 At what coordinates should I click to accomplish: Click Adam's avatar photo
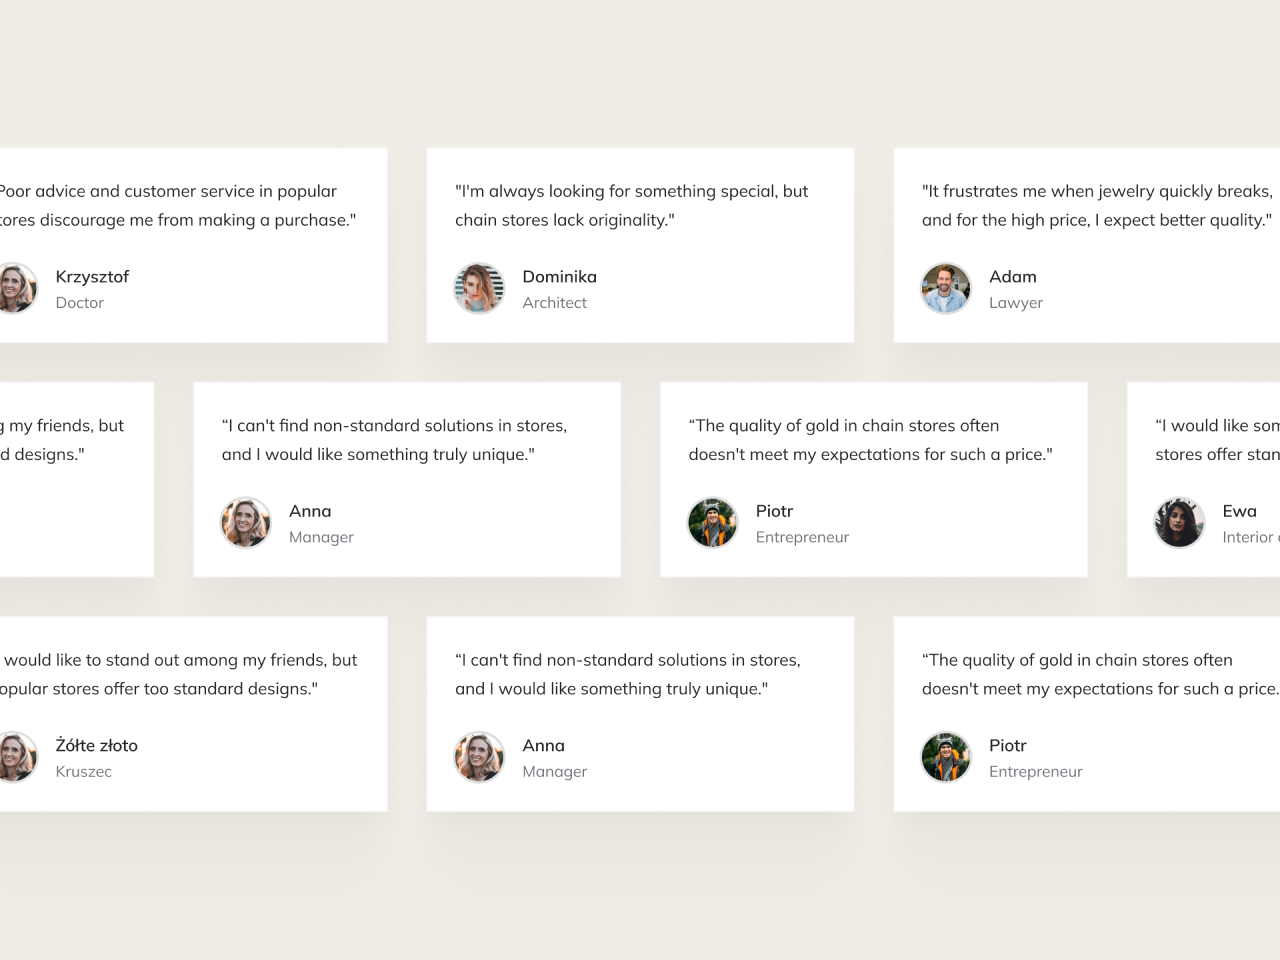(946, 288)
